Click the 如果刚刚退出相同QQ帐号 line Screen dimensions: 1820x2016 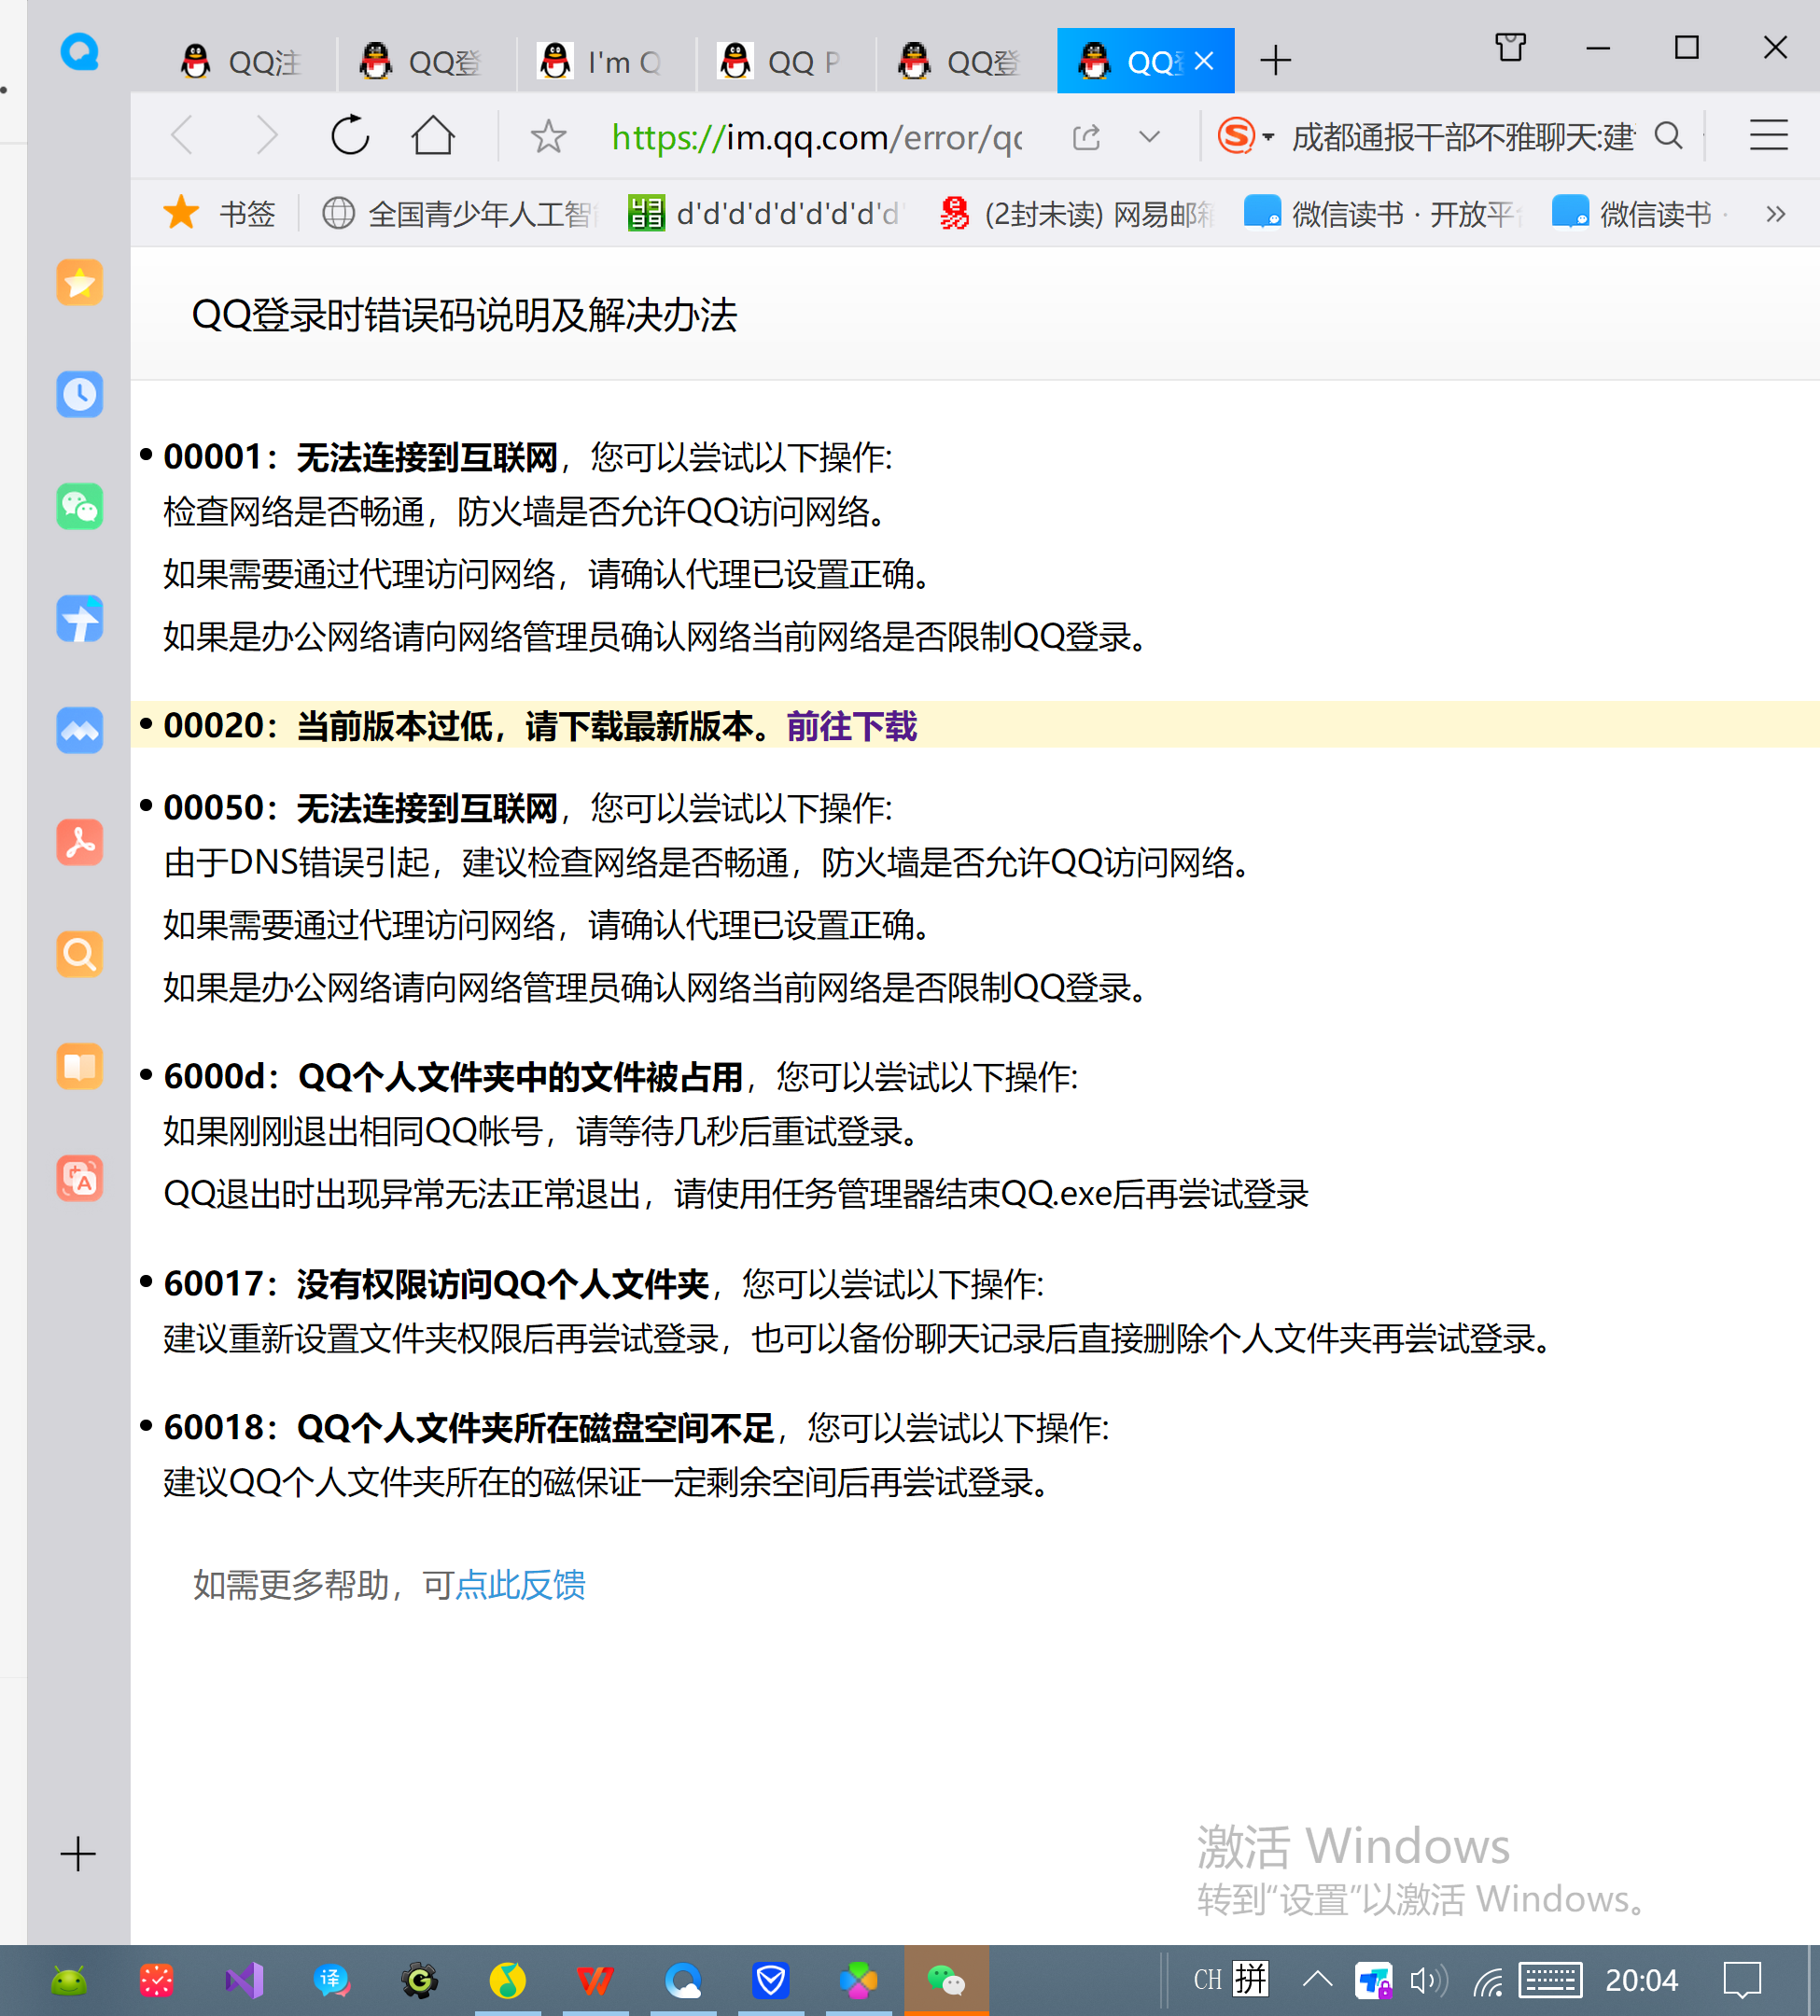pos(541,1132)
